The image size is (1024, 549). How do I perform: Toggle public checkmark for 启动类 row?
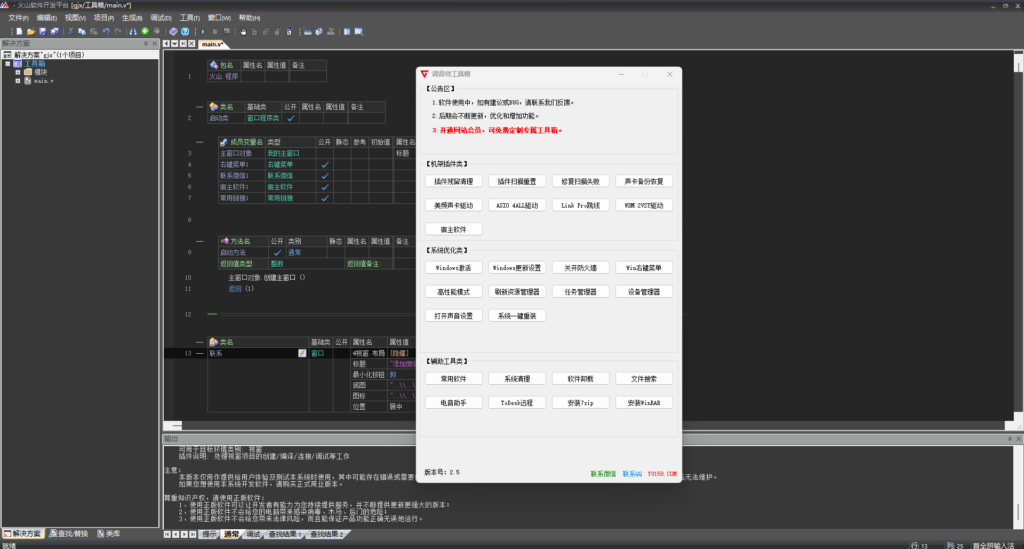290,118
